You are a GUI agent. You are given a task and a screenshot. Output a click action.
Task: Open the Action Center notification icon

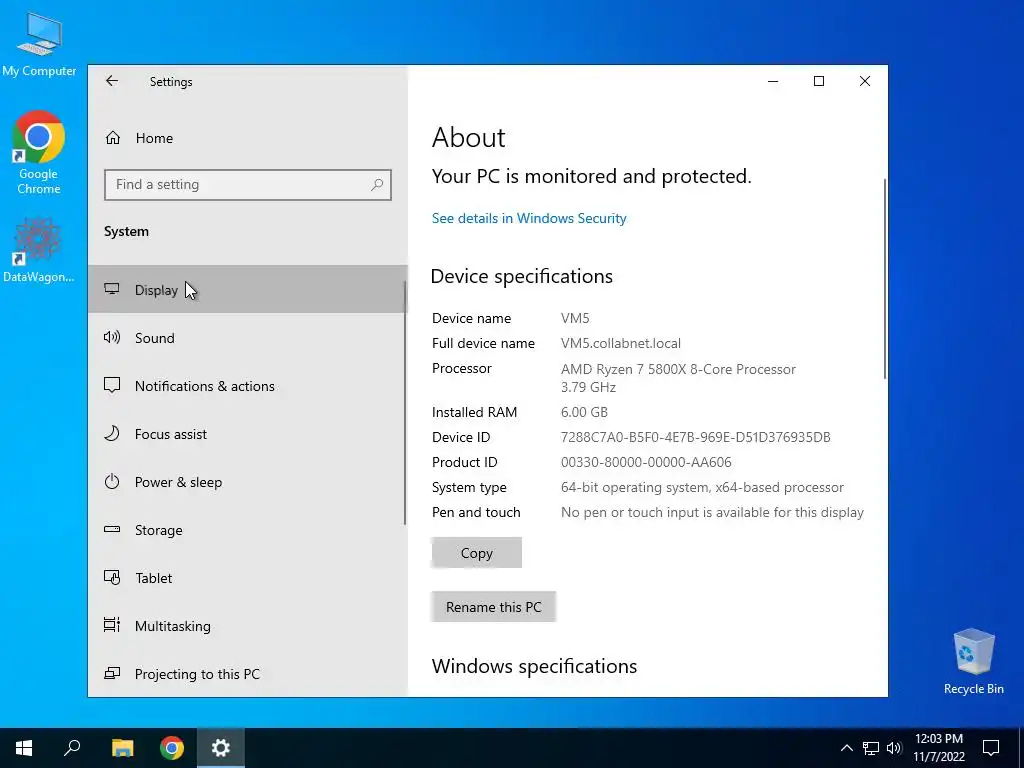pyautogui.click(x=991, y=748)
